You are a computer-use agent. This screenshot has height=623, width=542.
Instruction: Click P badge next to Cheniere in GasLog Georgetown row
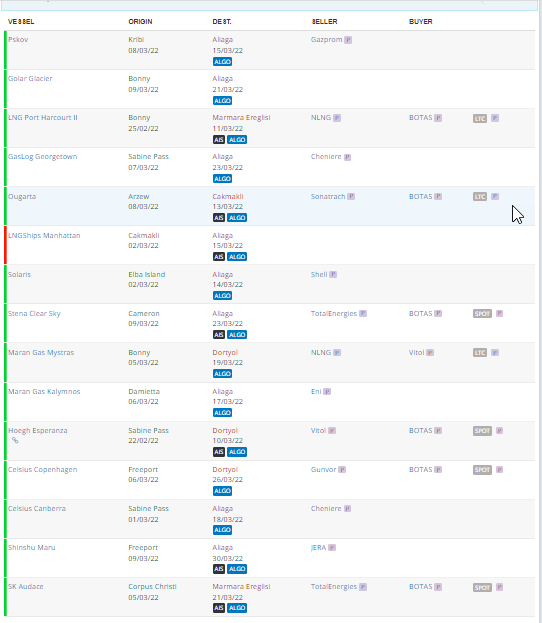pos(347,157)
